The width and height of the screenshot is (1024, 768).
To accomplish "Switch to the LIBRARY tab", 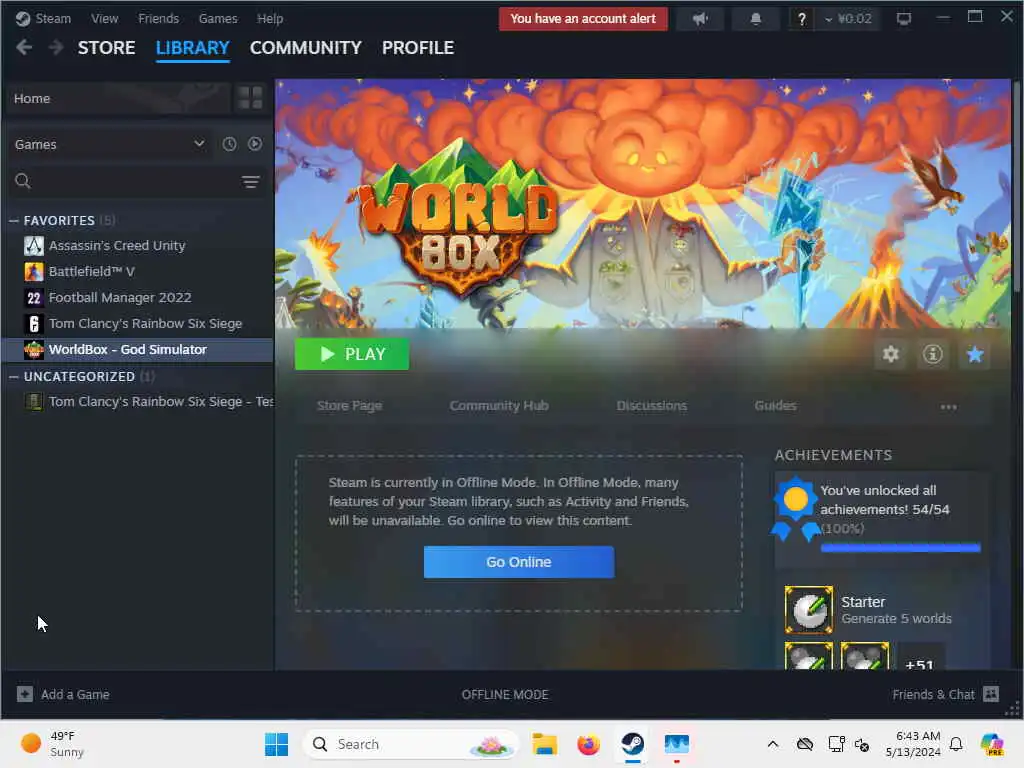I will click(193, 48).
